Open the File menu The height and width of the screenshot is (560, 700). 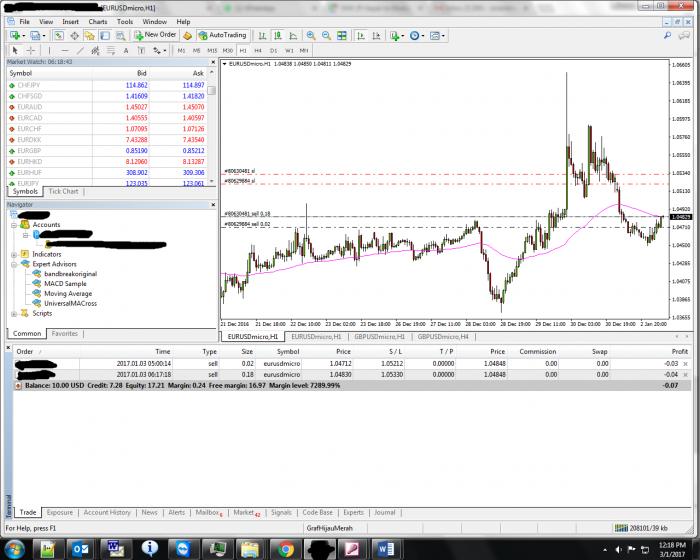pos(25,21)
